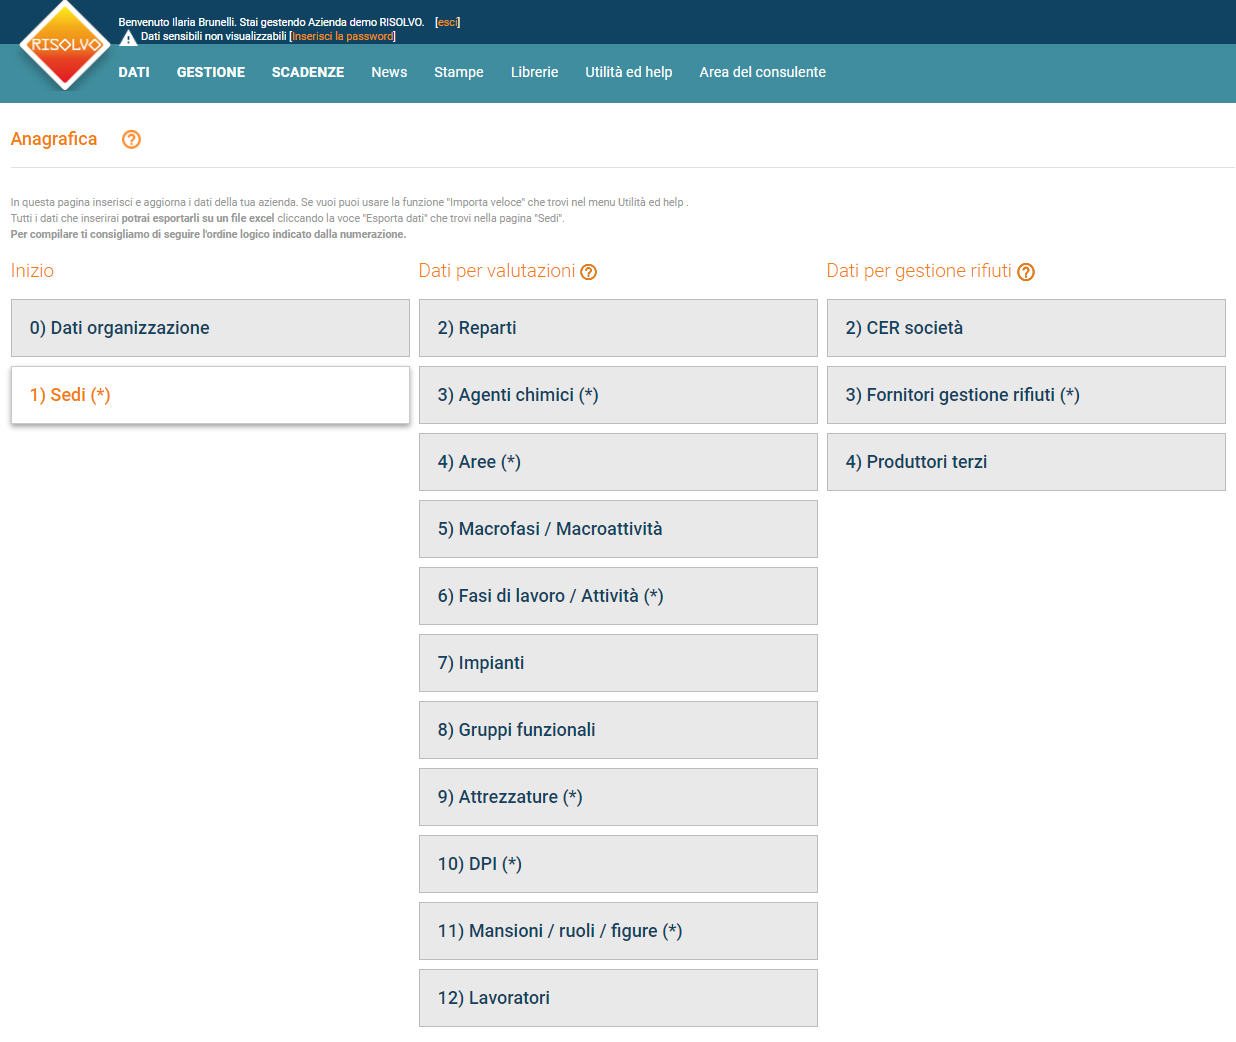Open the DATI menu
Viewport: 1236px width, 1042px height.
(133, 72)
